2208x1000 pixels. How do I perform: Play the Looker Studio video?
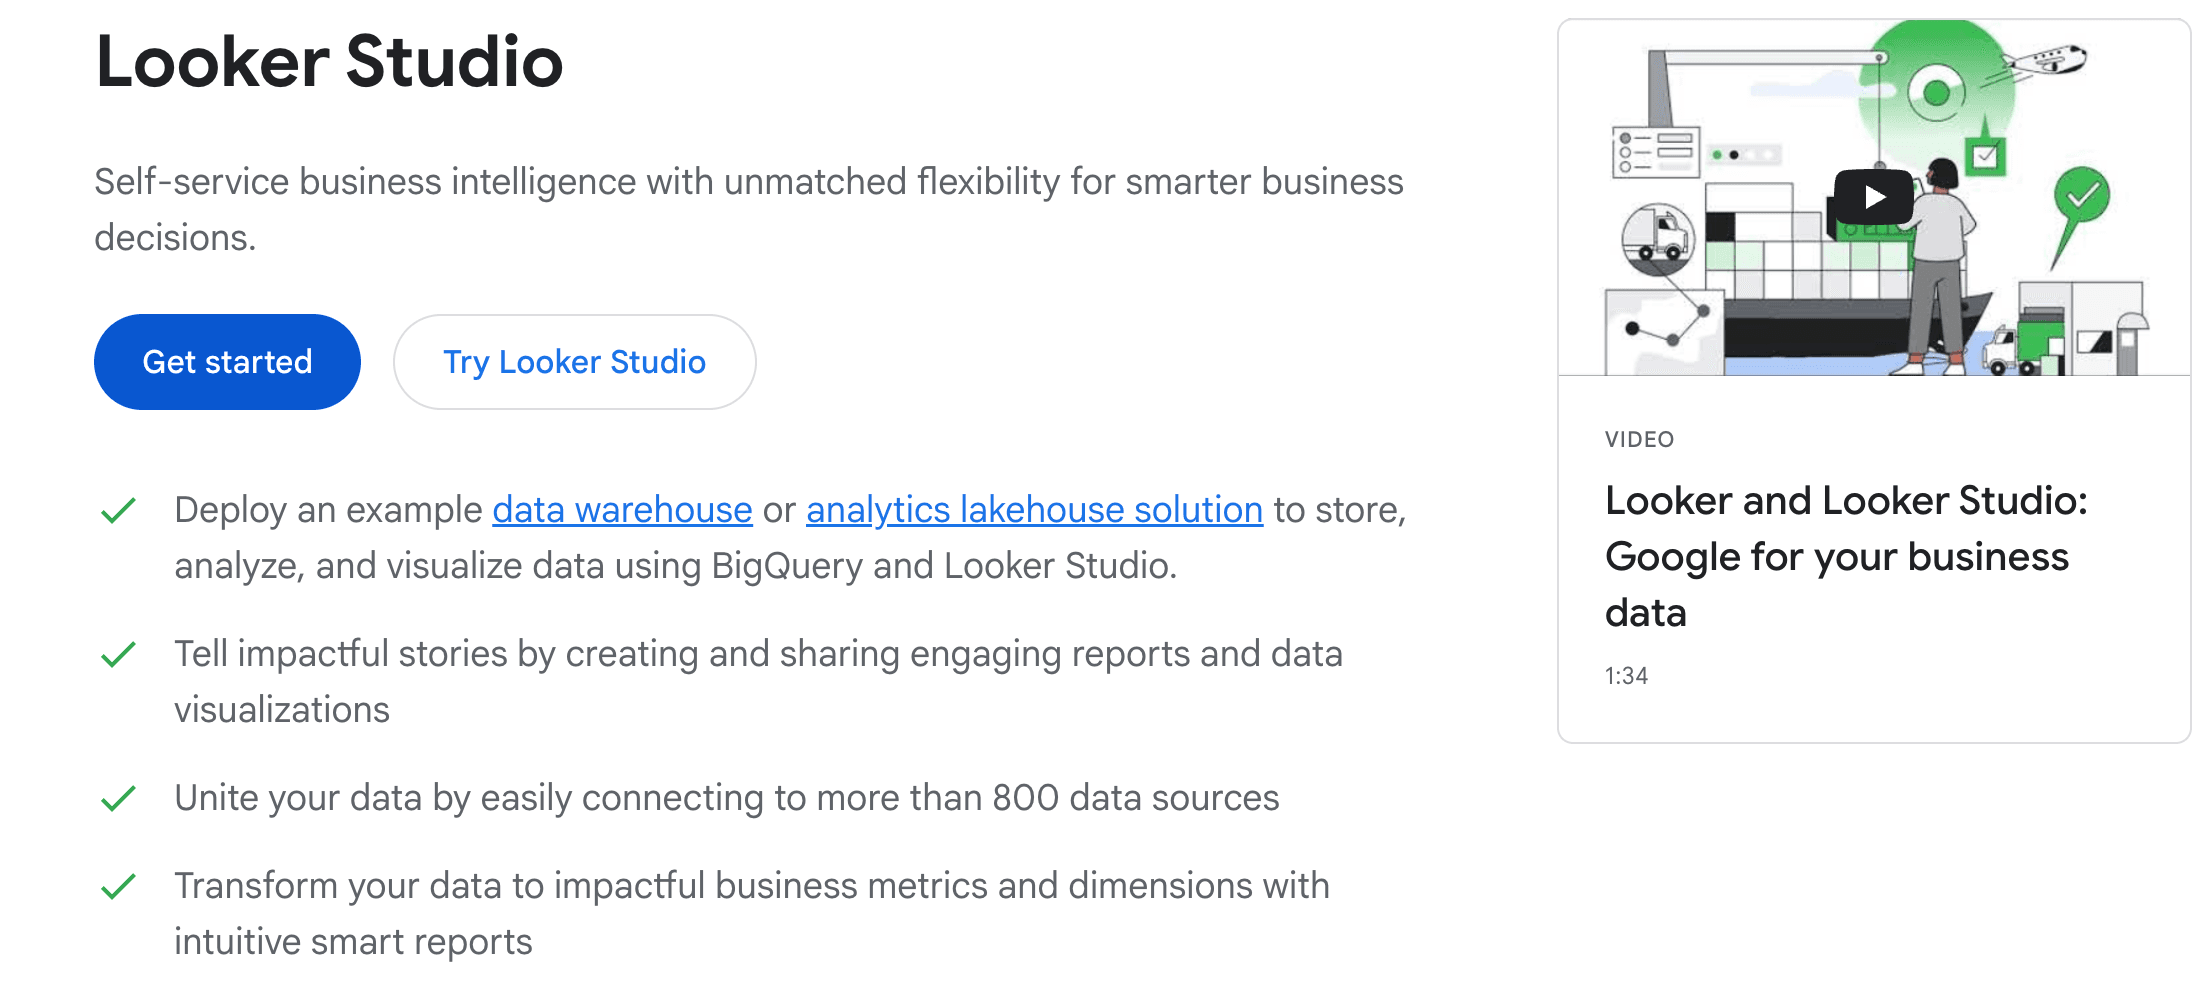pyautogui.click(x=1873, y=197)
